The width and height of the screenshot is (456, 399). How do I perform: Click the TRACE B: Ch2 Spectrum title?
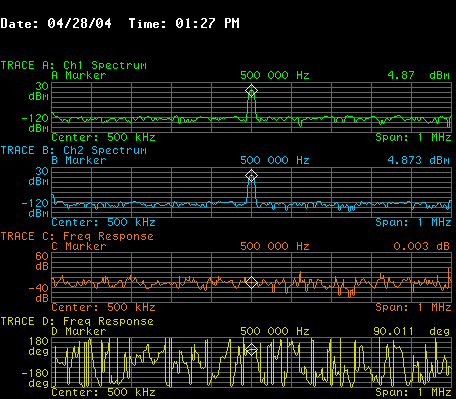click(x=74, y=150)
